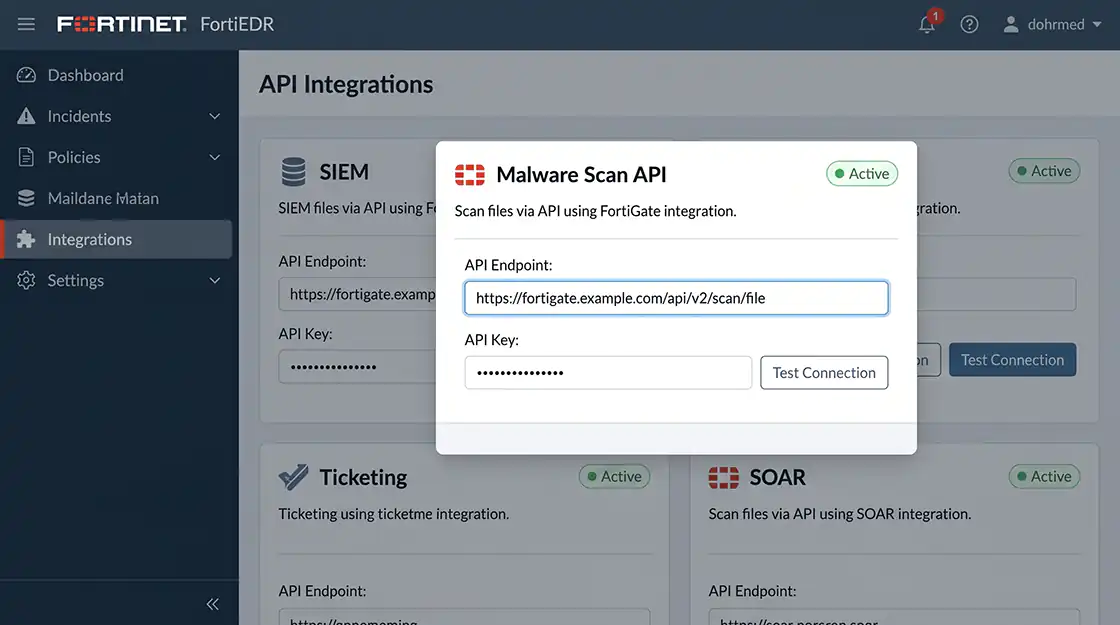Click the SOAR API Endpoint field
Image resolution: width=1120 pixels, height=625 pixels.
click(894, 617)
